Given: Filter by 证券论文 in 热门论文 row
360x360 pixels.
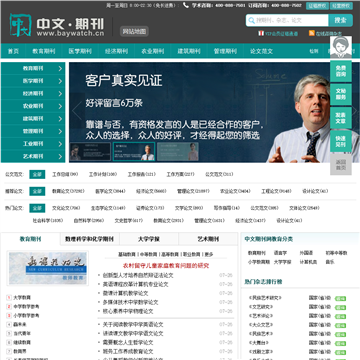Looking at the screenshot, I should pos(150,208).
